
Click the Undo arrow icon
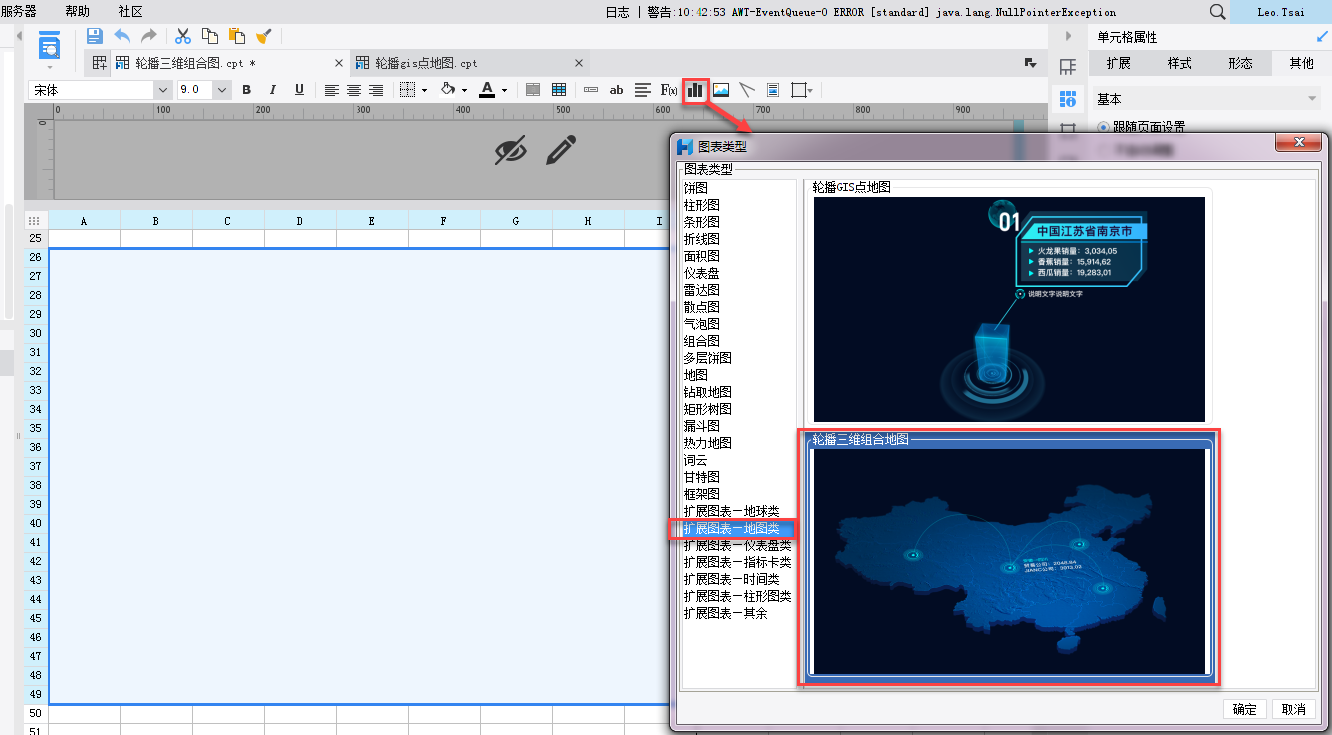122,36
